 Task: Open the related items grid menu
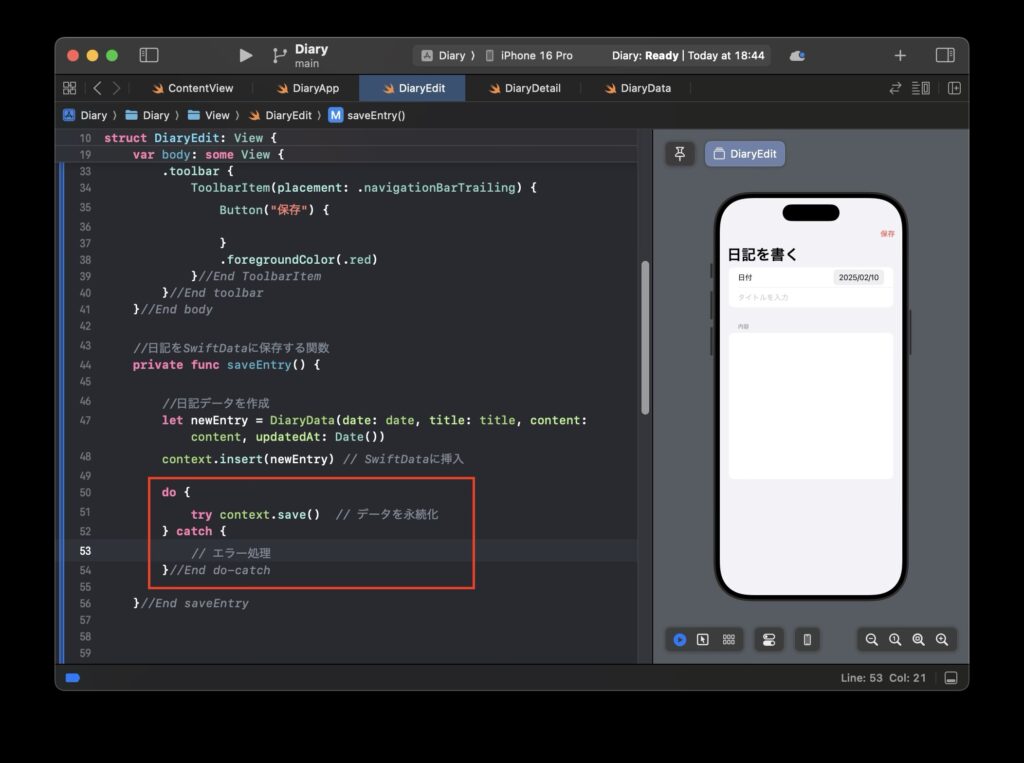70,88
